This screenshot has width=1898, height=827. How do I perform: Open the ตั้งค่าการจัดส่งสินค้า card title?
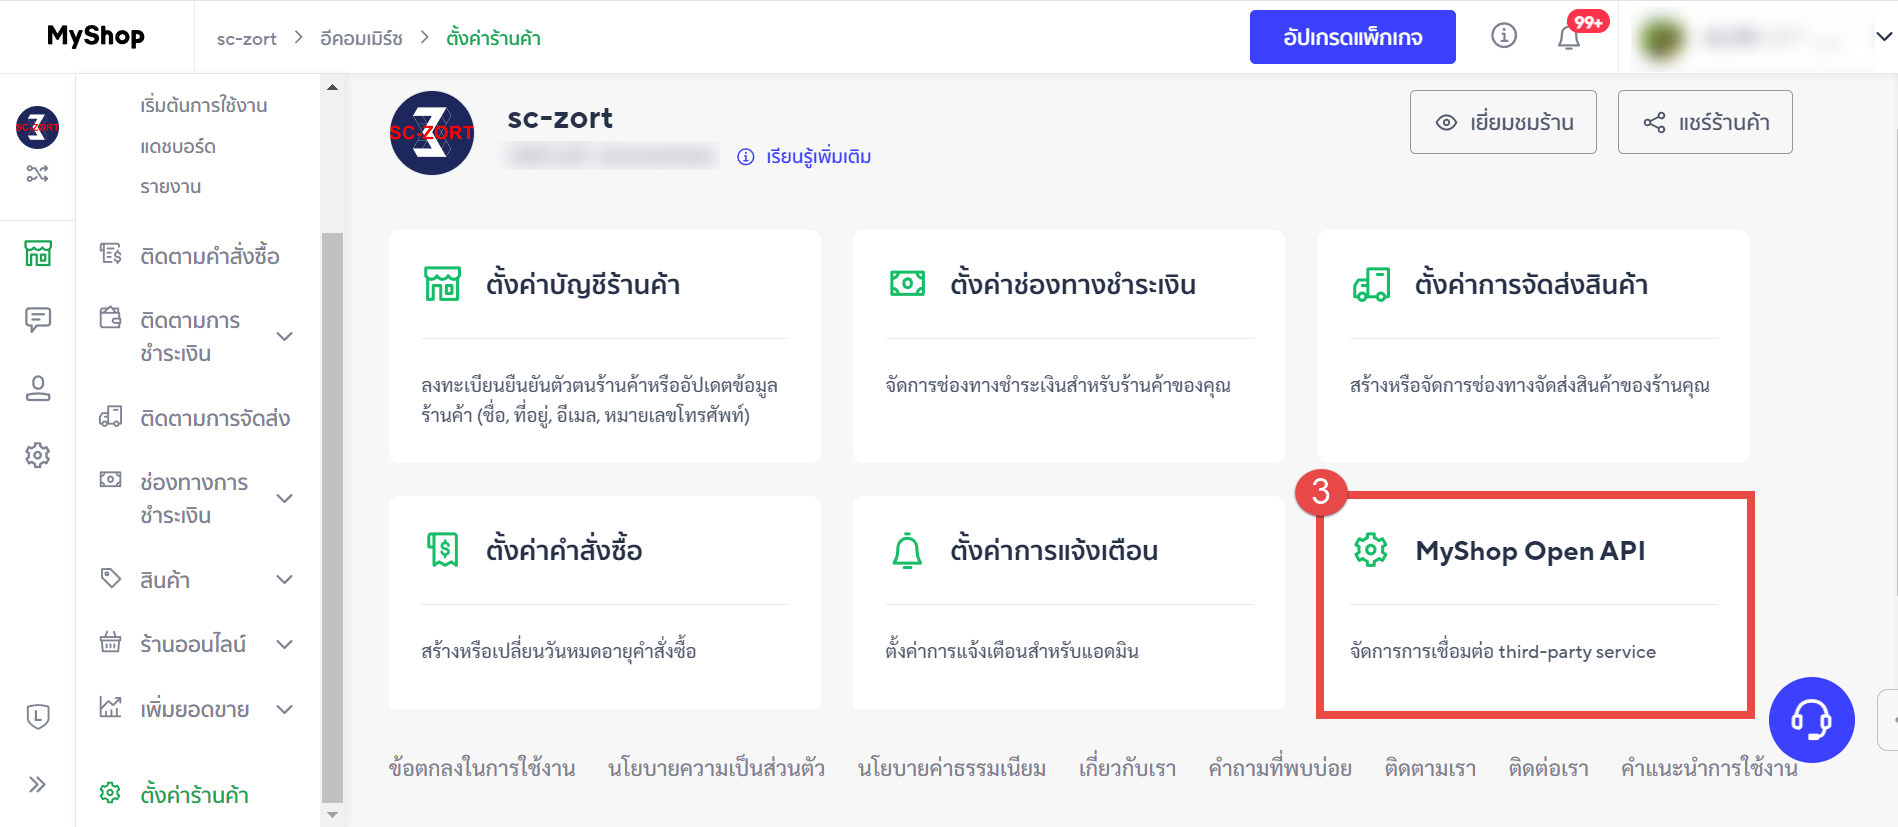click(1531, 285)
